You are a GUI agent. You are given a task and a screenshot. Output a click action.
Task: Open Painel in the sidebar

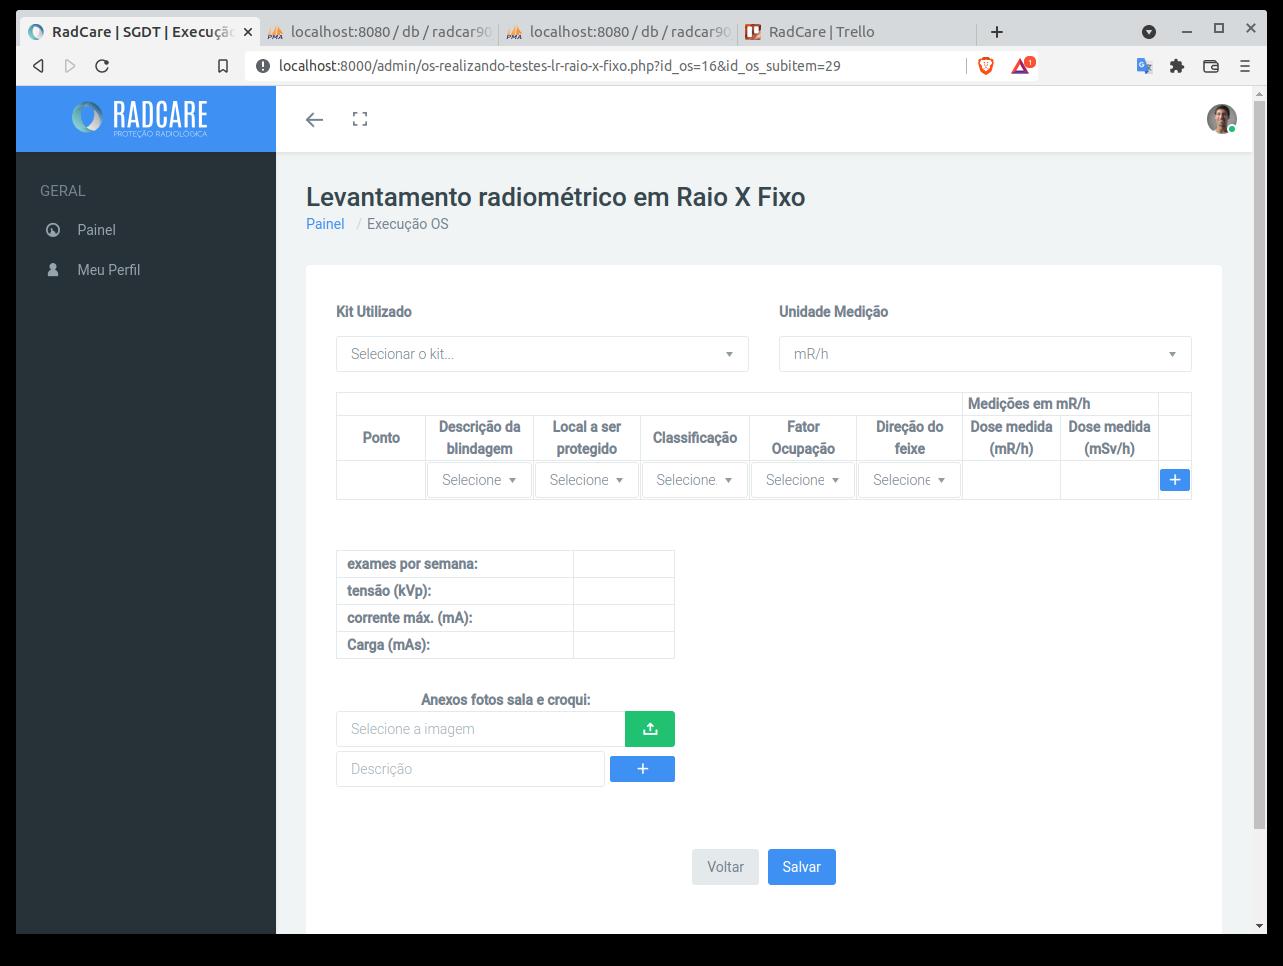[x=96, y=230]
